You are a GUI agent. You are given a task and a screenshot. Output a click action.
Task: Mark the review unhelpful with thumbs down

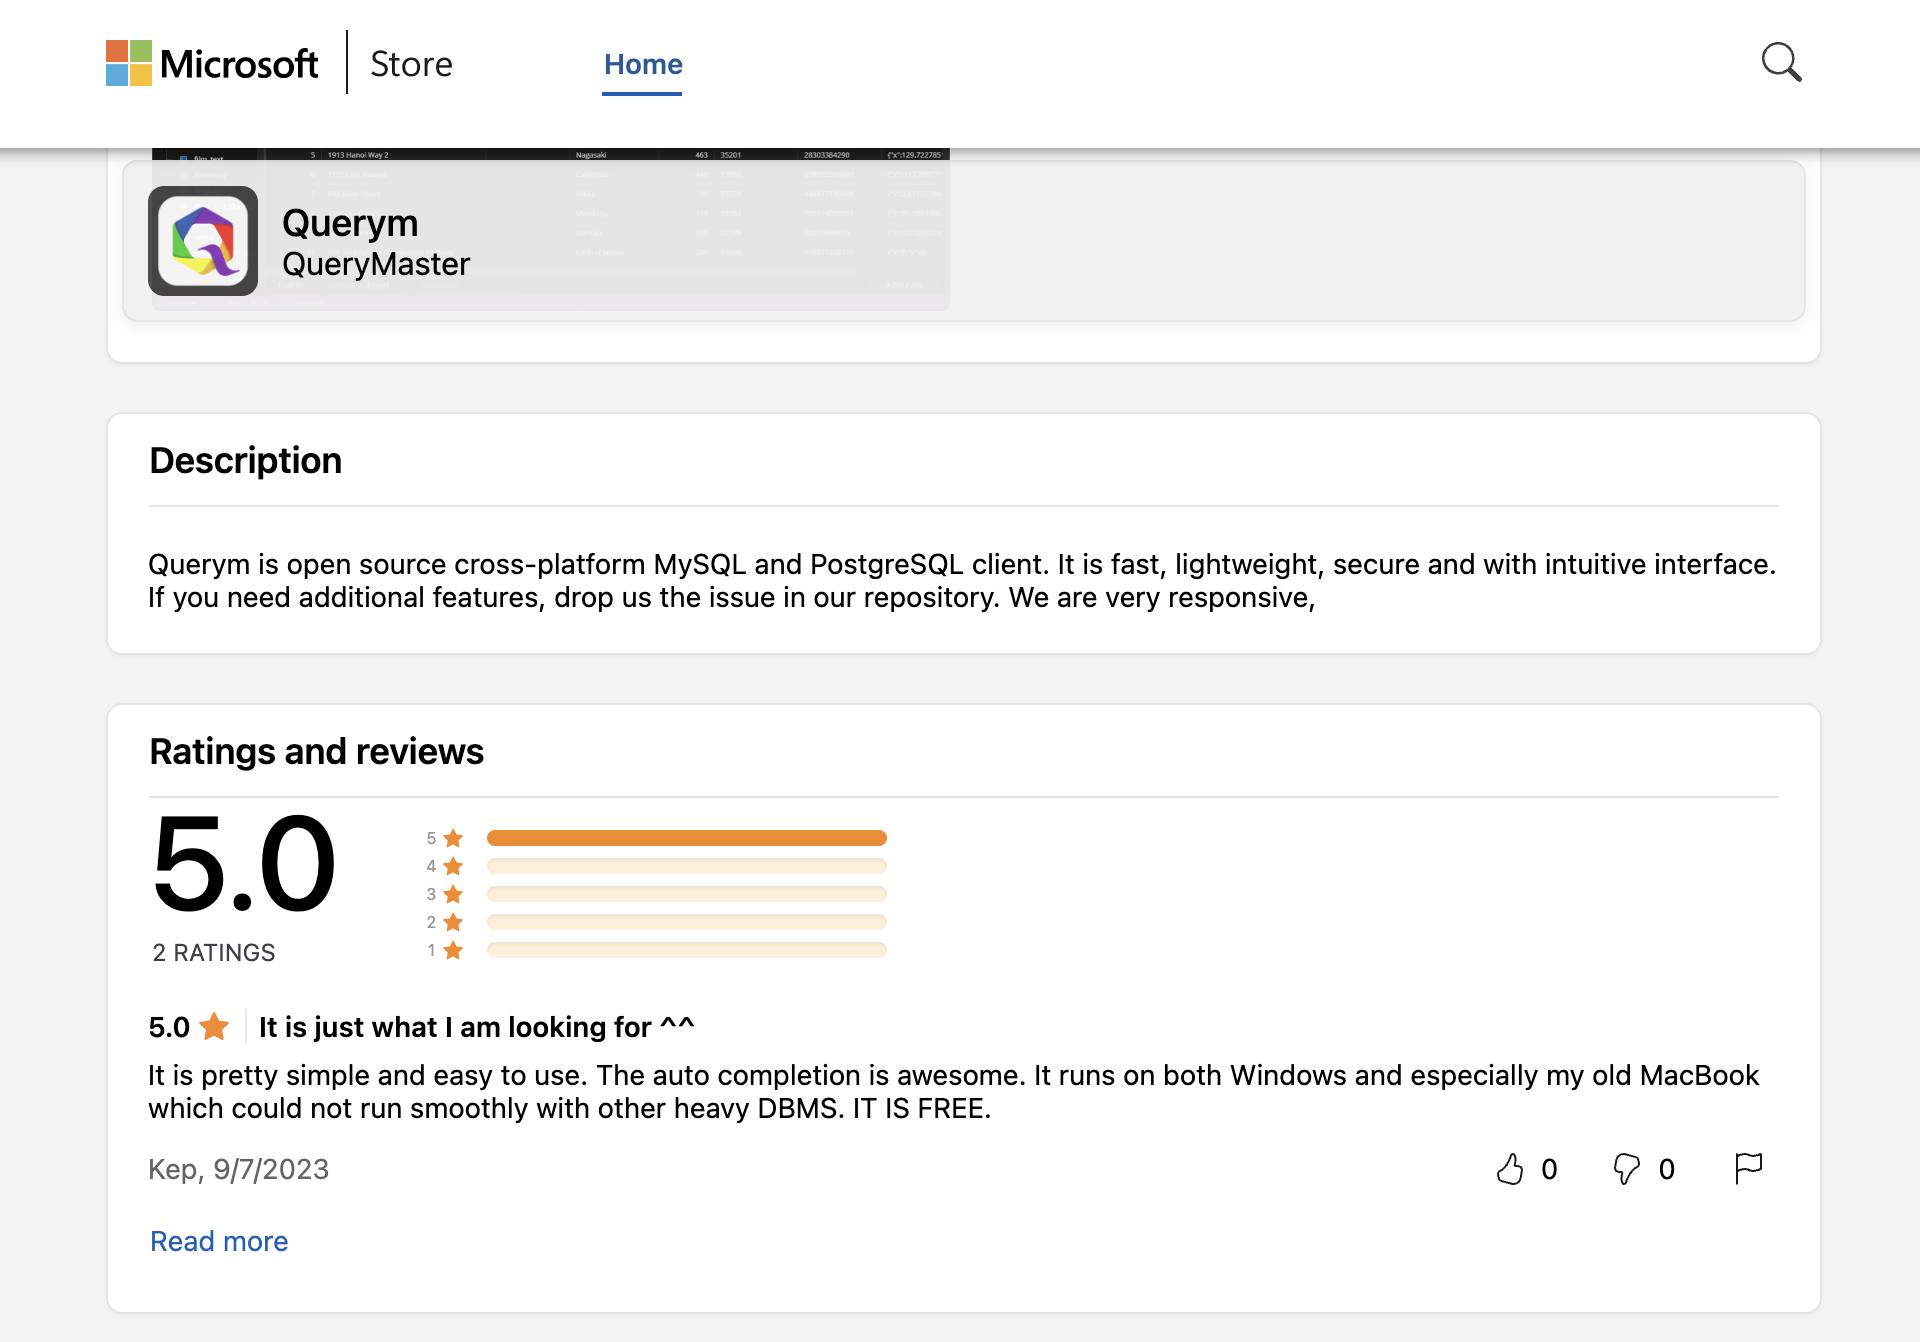[1627, 1169]
